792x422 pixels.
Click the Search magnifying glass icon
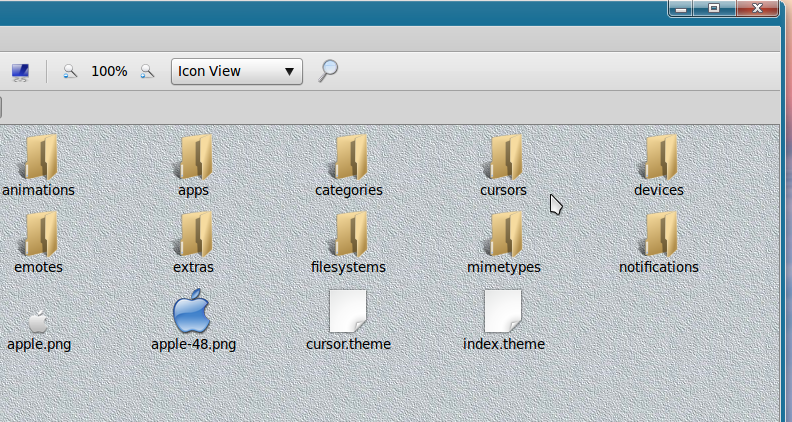point(328,71)
